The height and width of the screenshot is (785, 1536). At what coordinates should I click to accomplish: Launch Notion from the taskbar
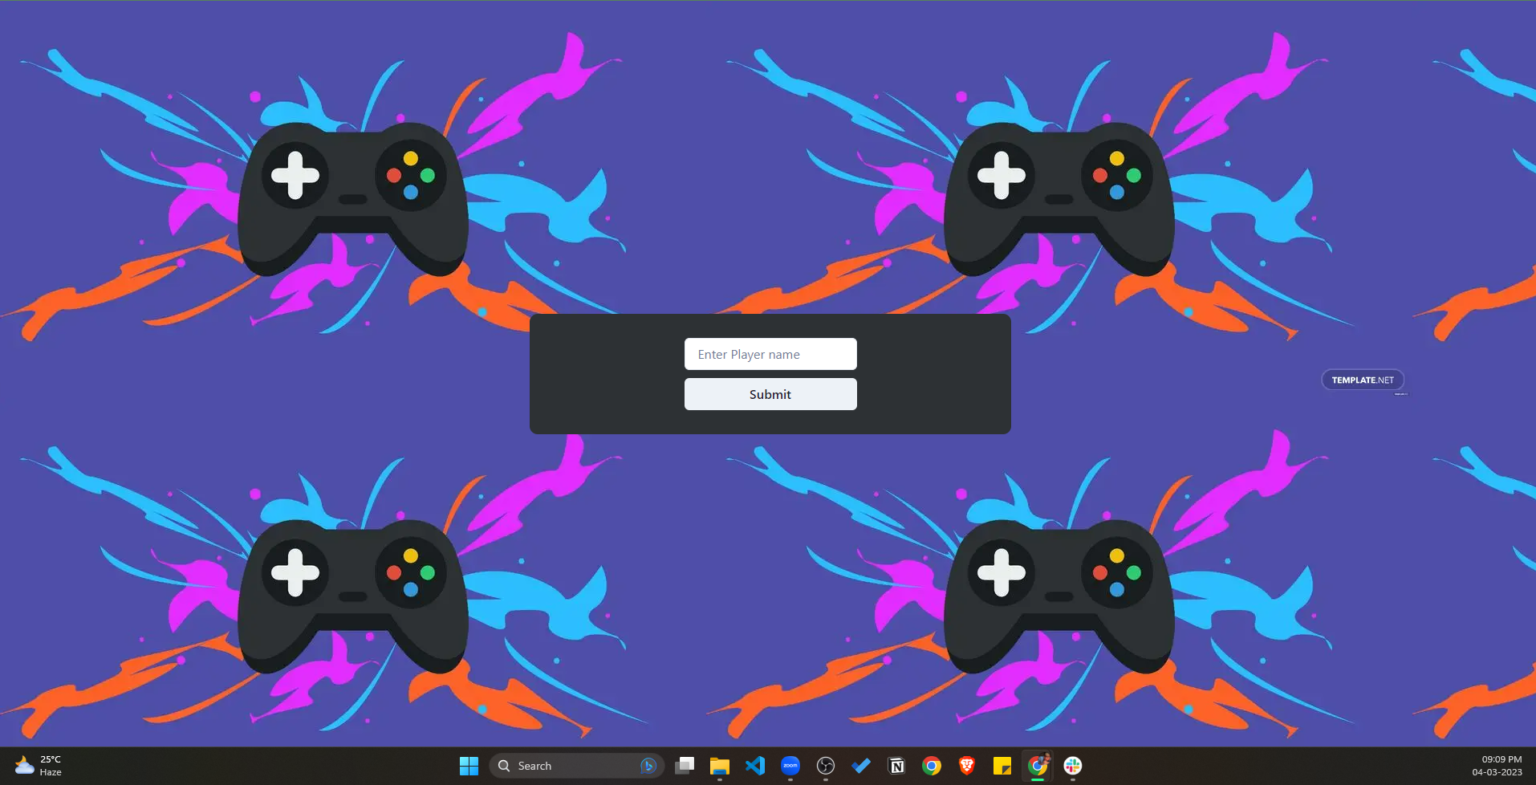pos(896,765)
